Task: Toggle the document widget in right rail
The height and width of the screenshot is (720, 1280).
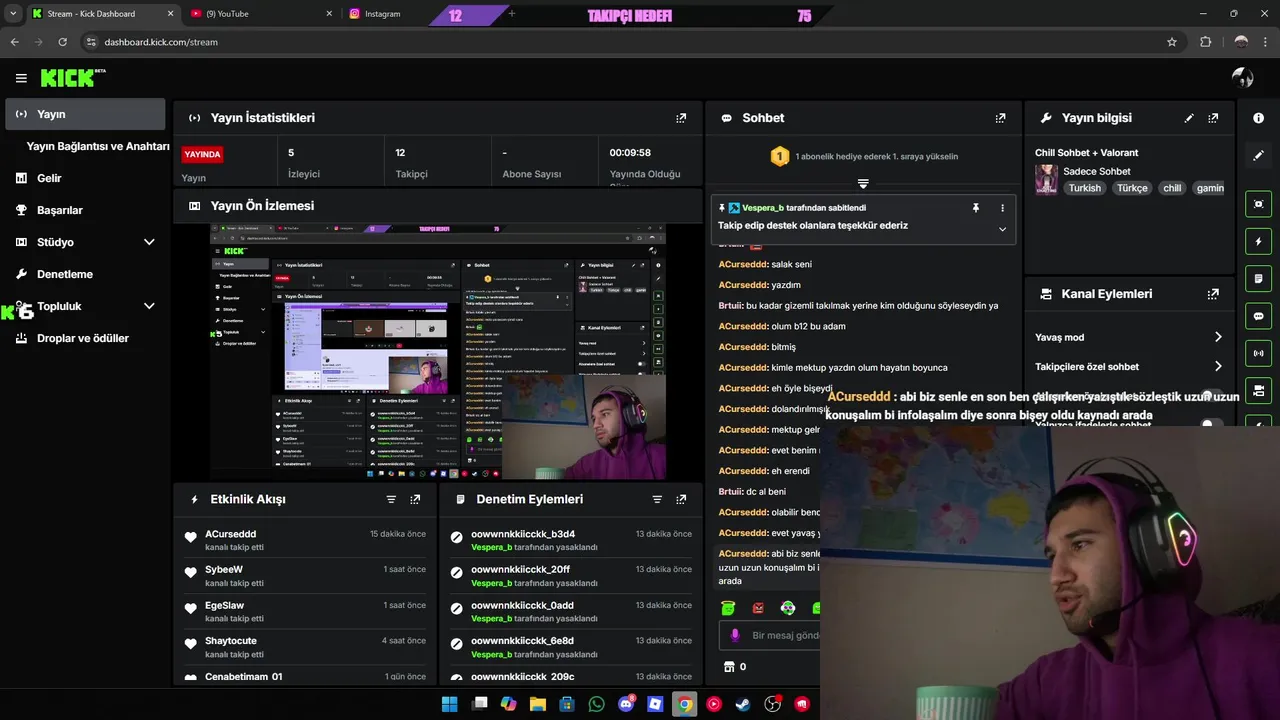Action: point(1258,278)
